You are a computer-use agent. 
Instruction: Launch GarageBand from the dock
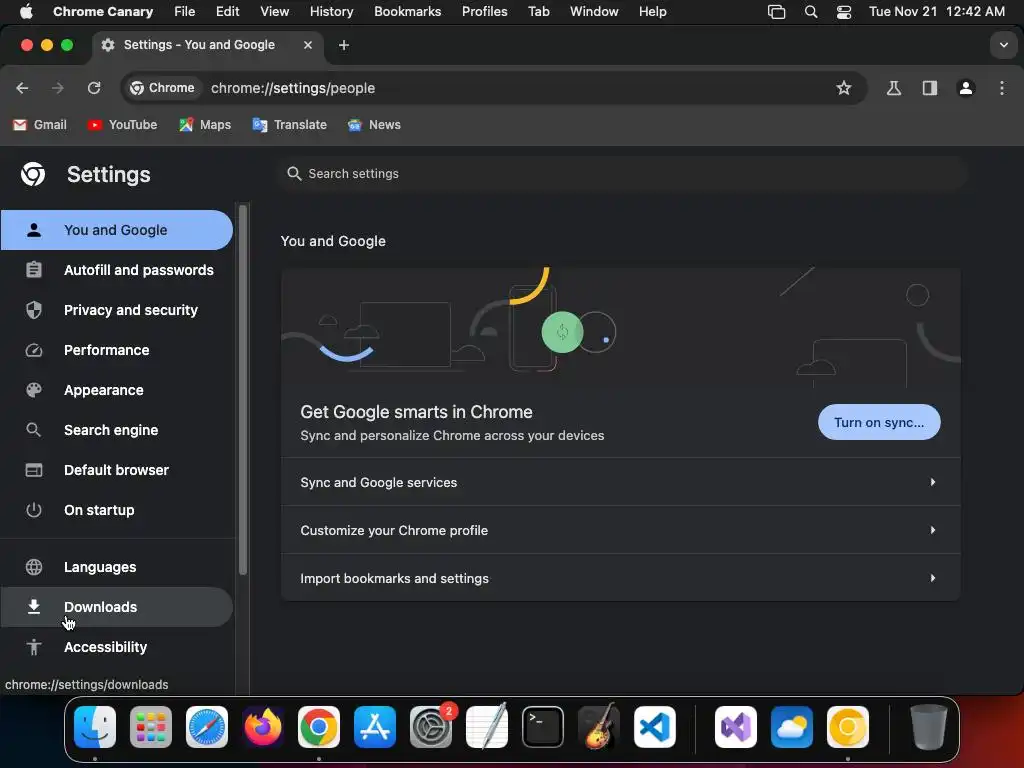pos(599,727)
